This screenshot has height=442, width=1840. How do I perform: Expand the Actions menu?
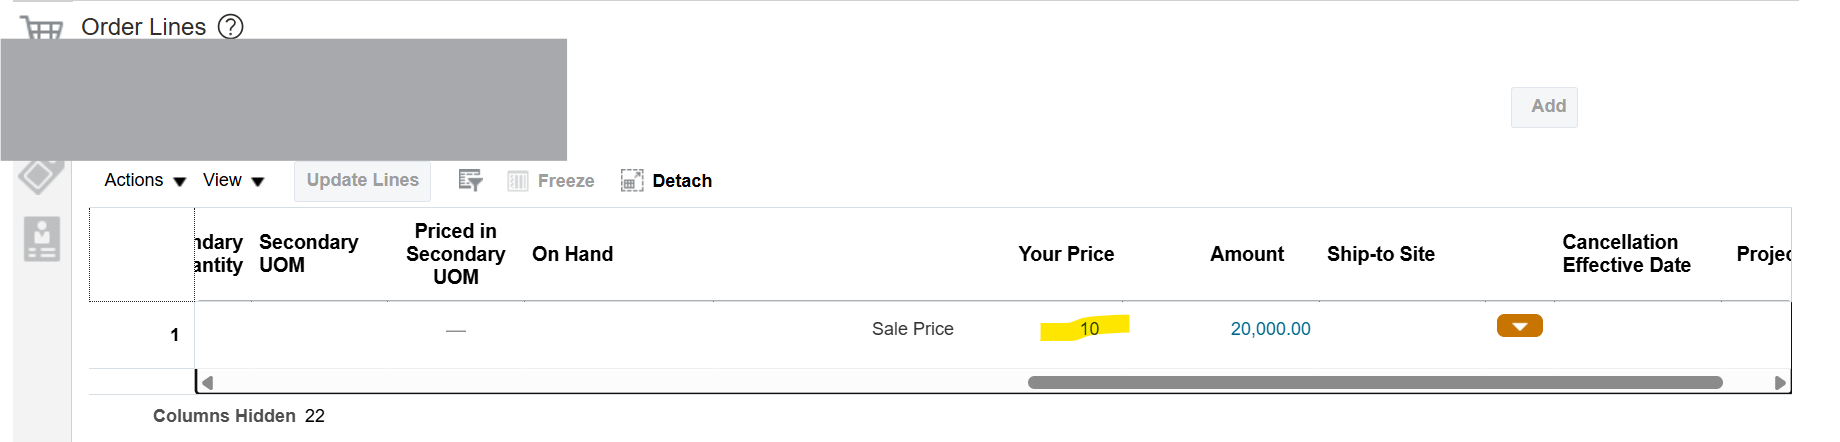click(145, 180)
